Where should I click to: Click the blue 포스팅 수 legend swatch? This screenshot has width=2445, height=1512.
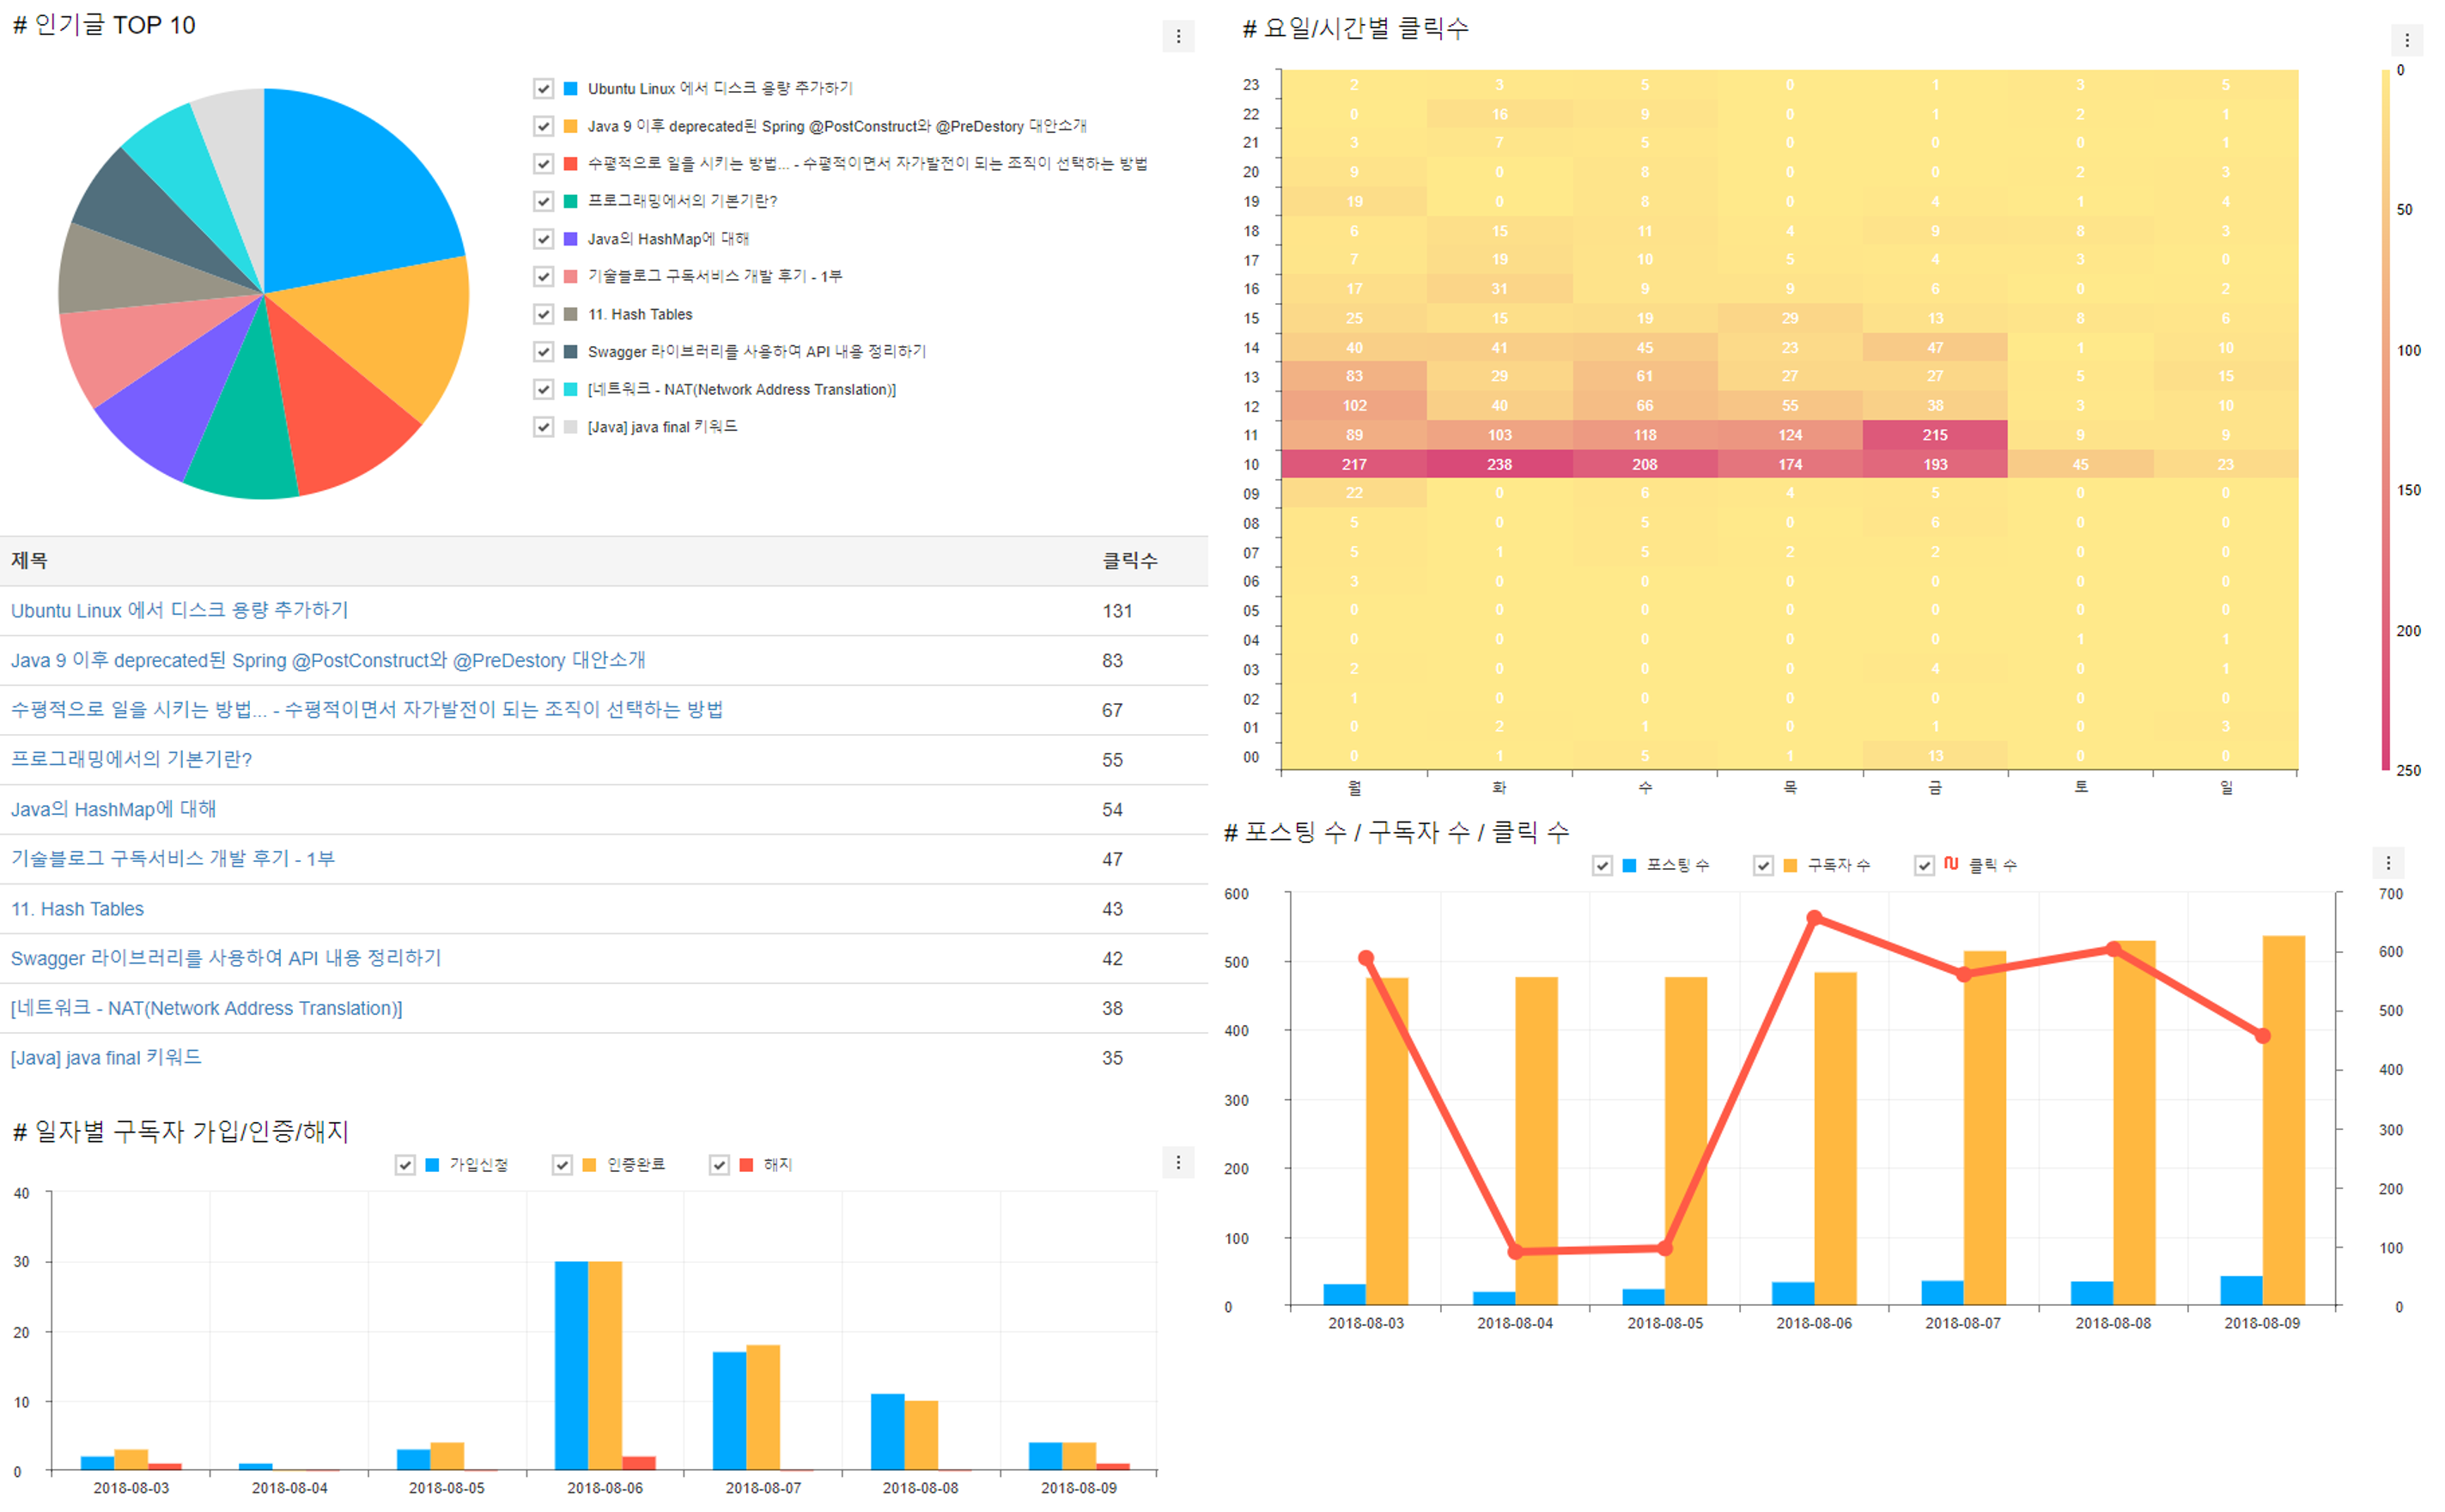click(1629, 865)
